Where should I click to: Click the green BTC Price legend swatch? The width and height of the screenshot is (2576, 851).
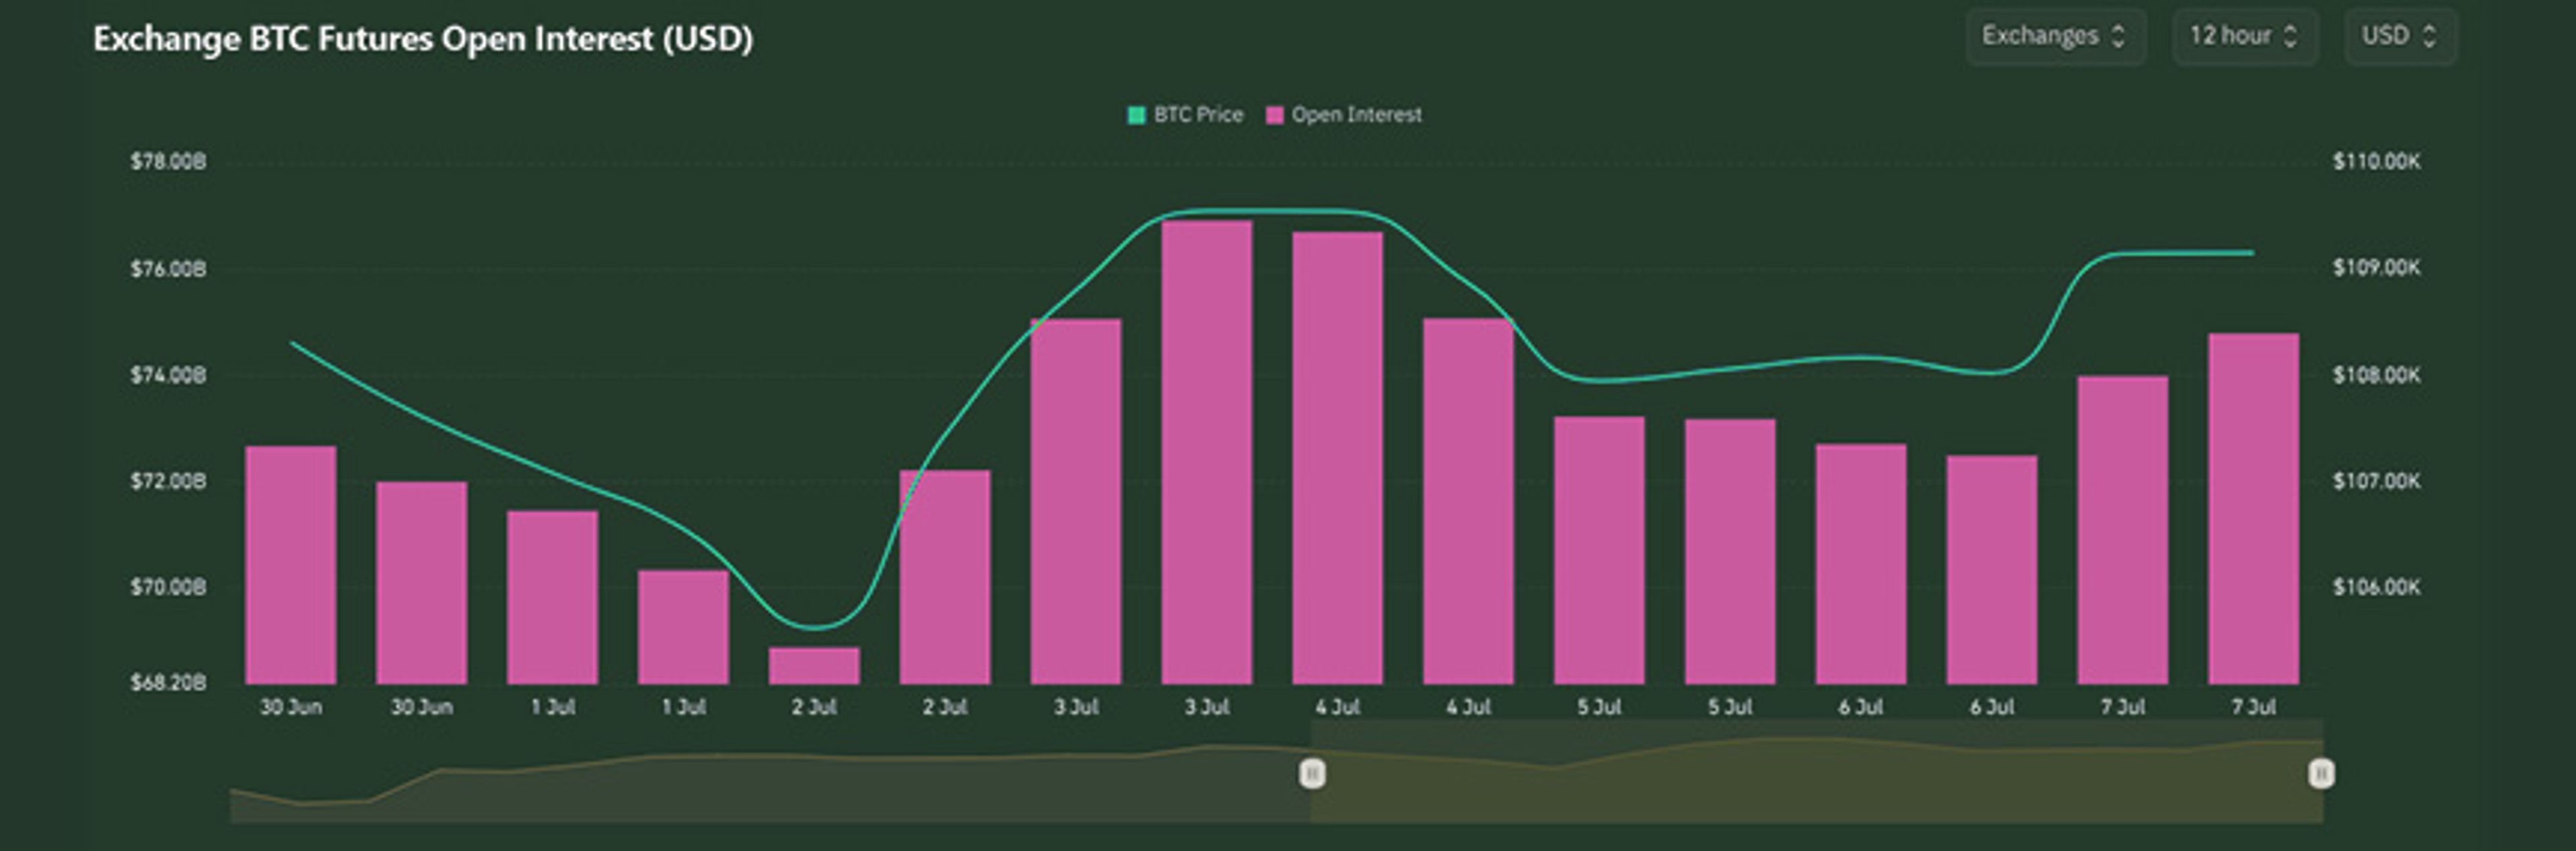1136,115
